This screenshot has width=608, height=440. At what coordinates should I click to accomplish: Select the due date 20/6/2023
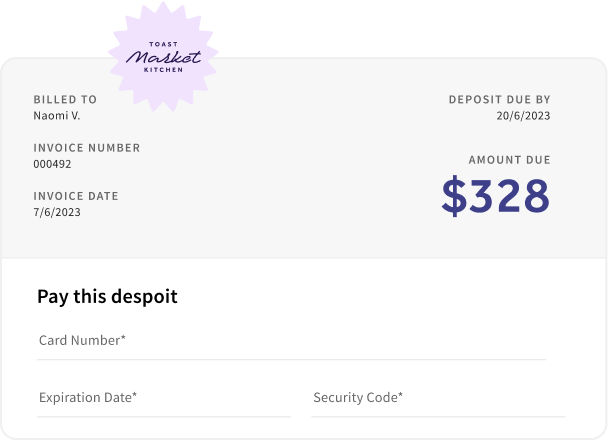(523, 116)
